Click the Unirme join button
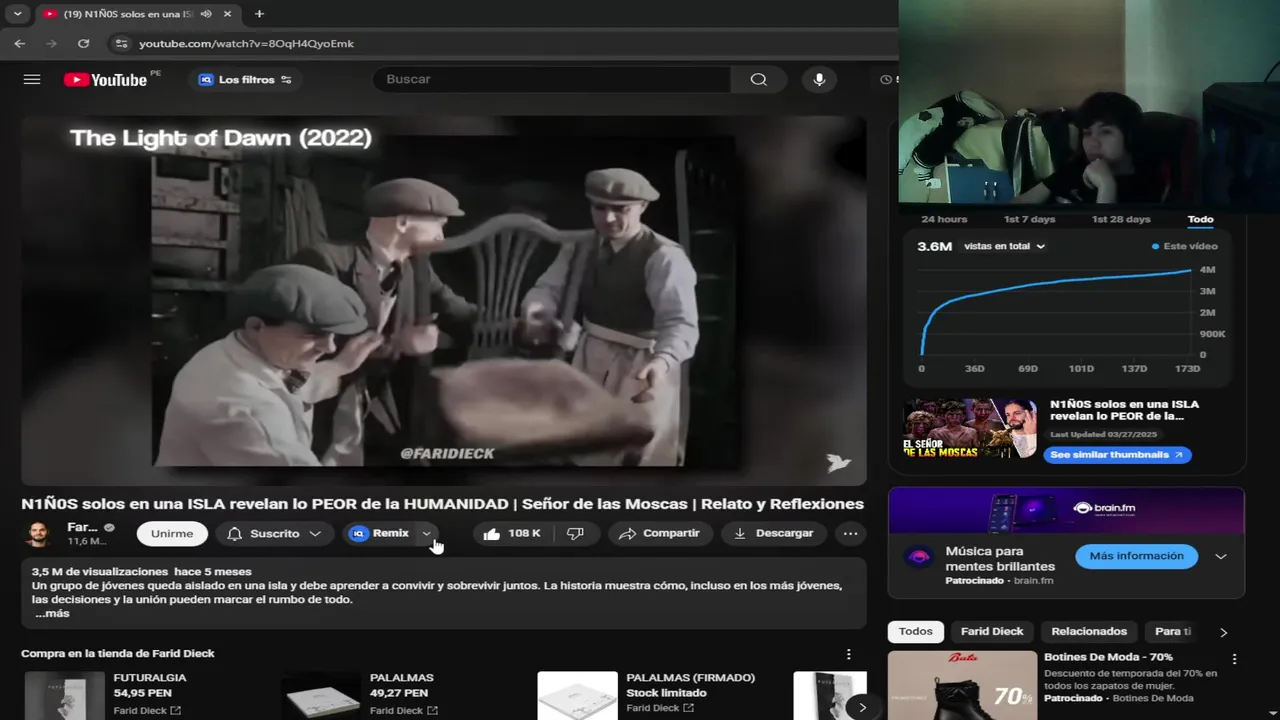Viewport: 1280px width, 720px height. [172, 533]
